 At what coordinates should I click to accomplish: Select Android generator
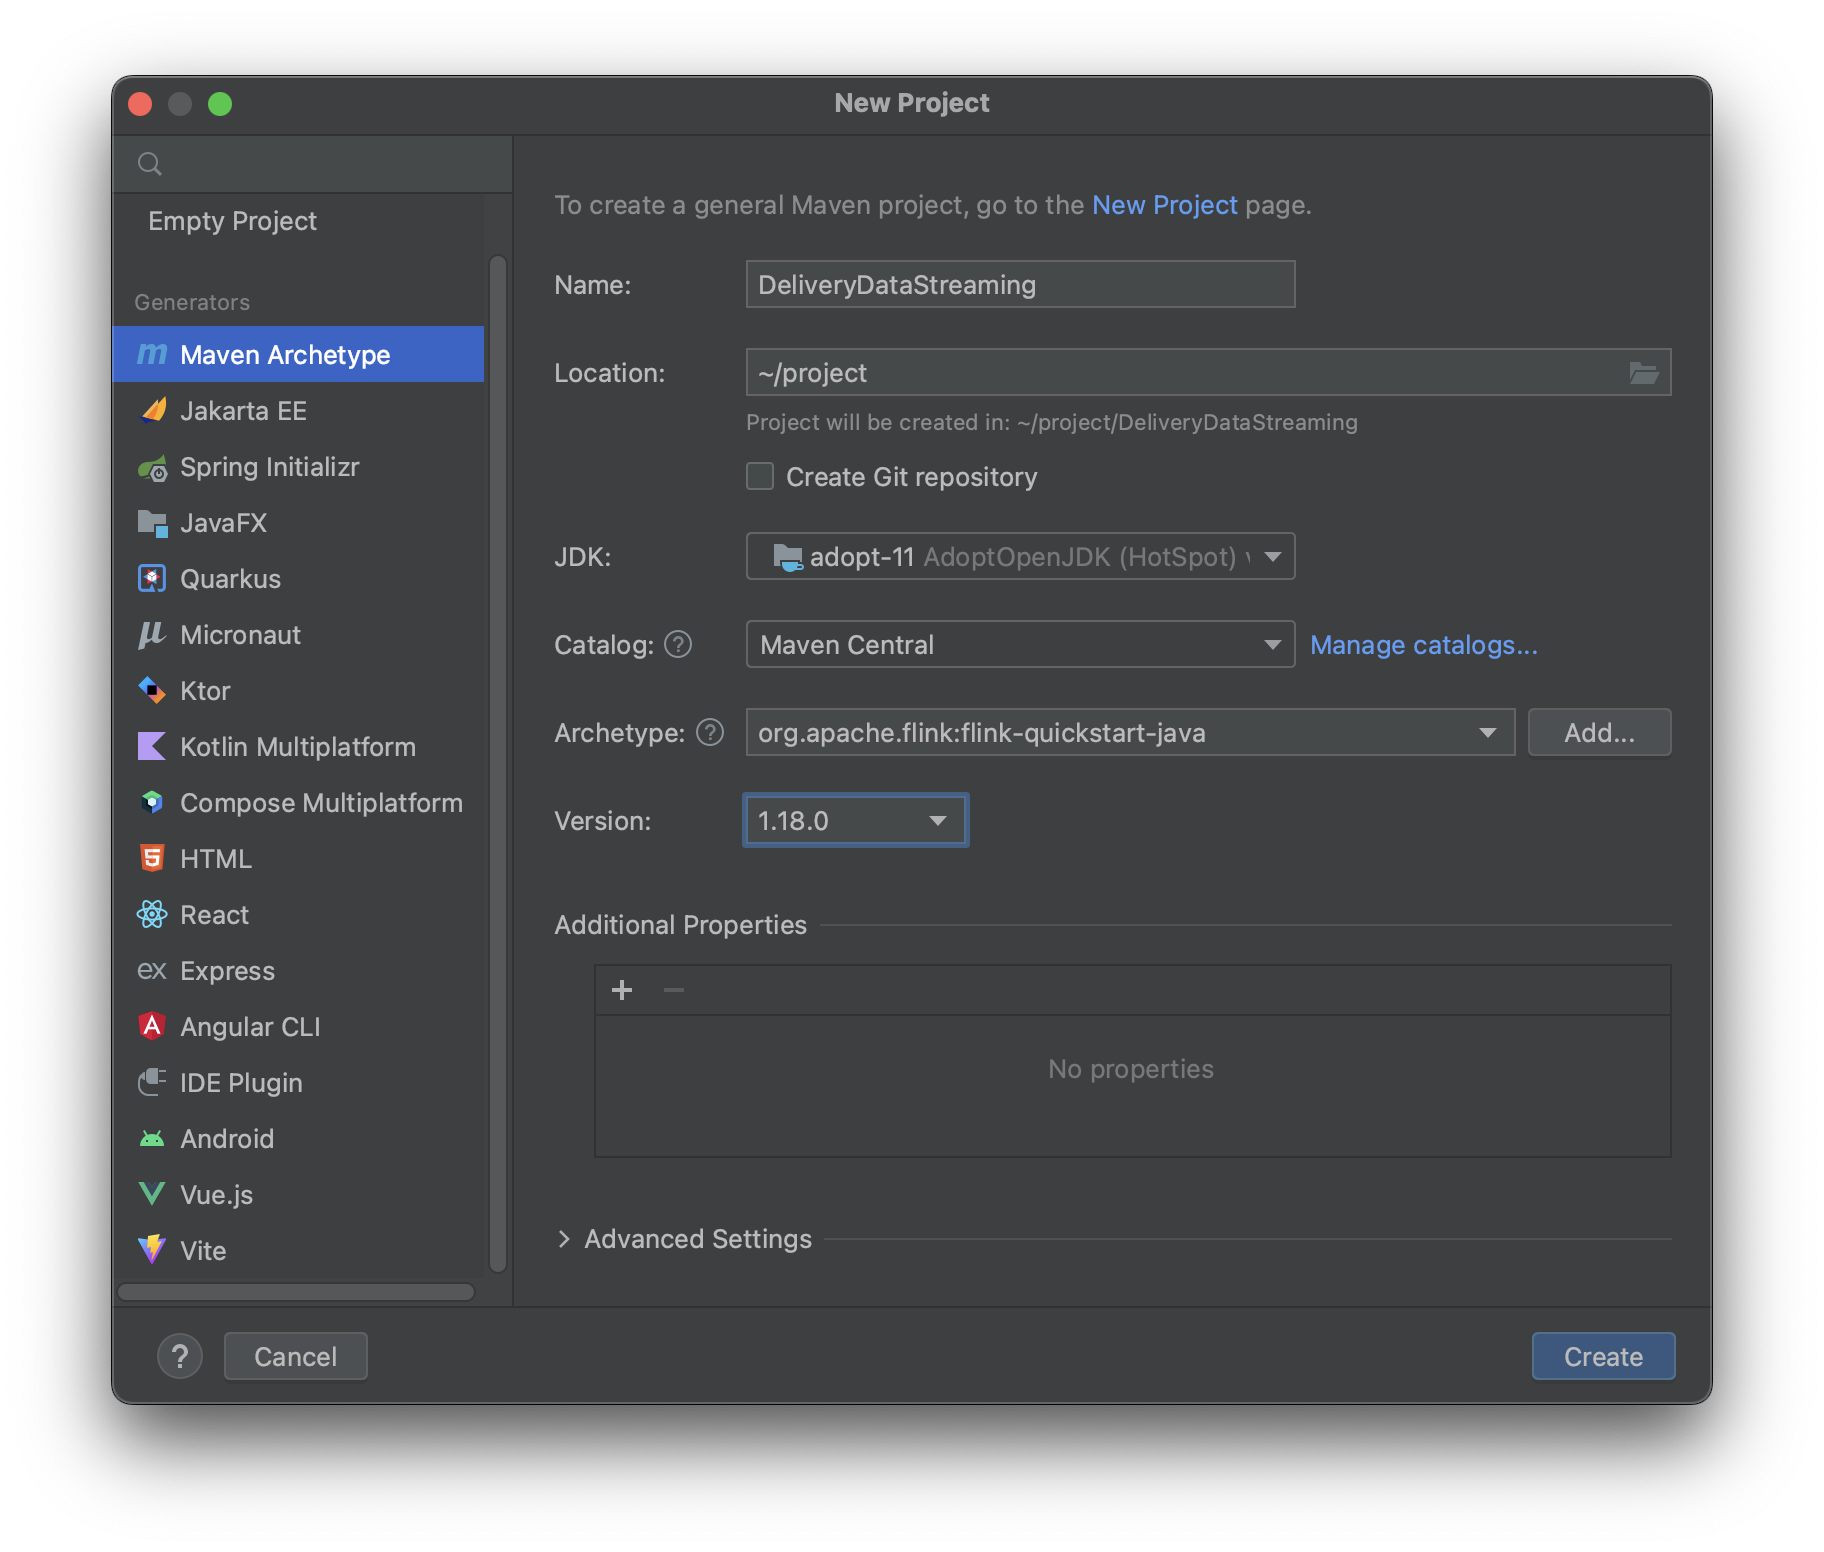(x=298, y=1138)
